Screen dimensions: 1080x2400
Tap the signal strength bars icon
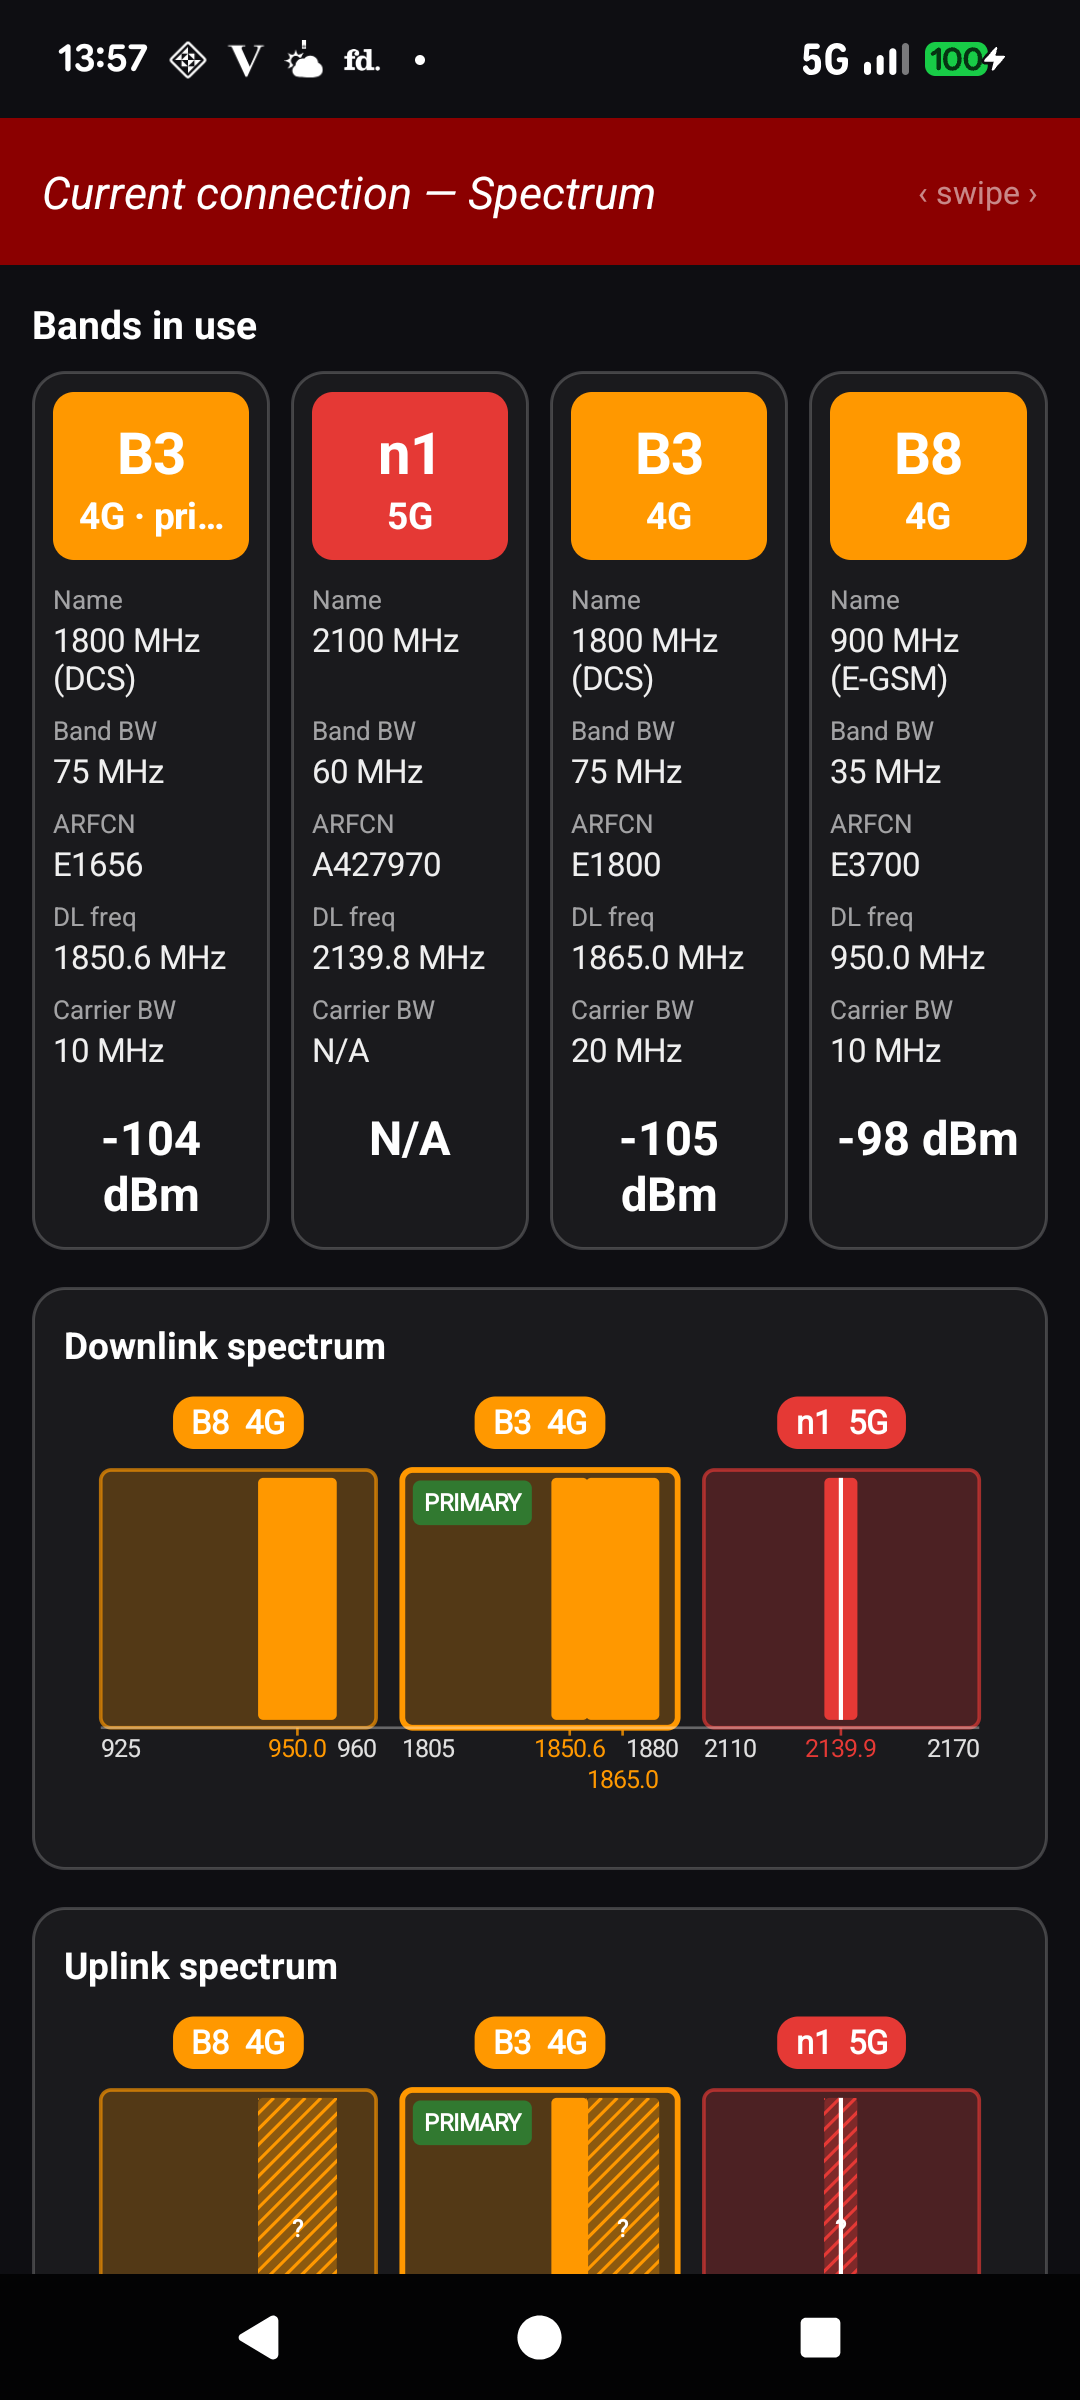click(x=886, y=60)
